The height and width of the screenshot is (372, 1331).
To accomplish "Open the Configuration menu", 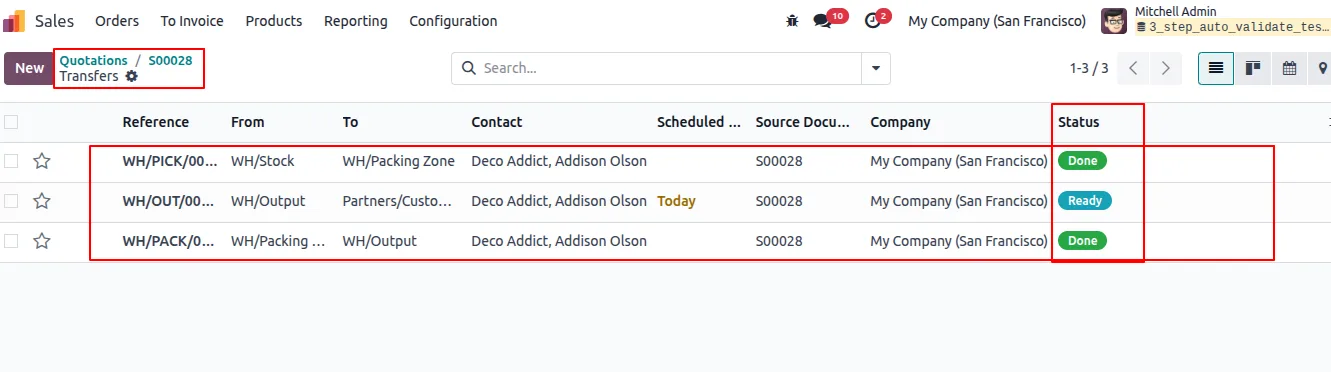I will tap(453, 21).
